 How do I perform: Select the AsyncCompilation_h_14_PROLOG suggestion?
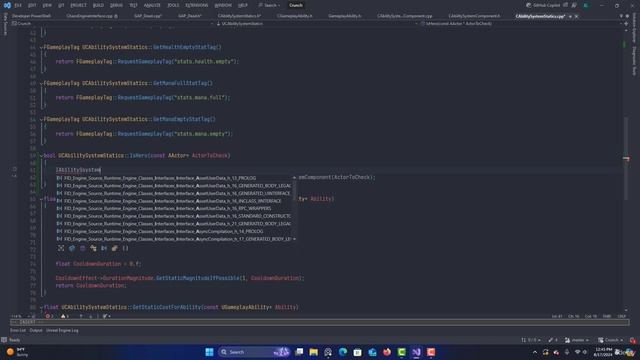[174, 231]
